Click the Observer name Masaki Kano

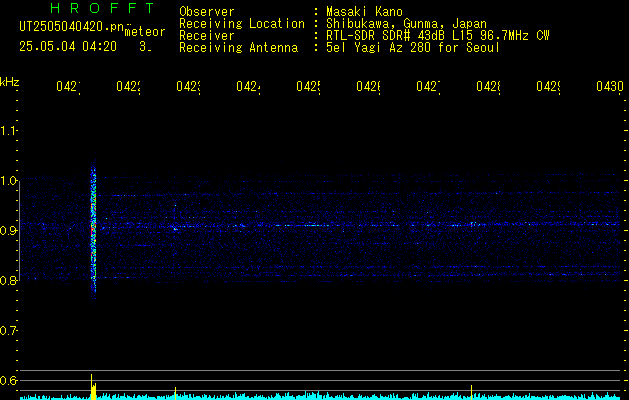coord(364,12)
